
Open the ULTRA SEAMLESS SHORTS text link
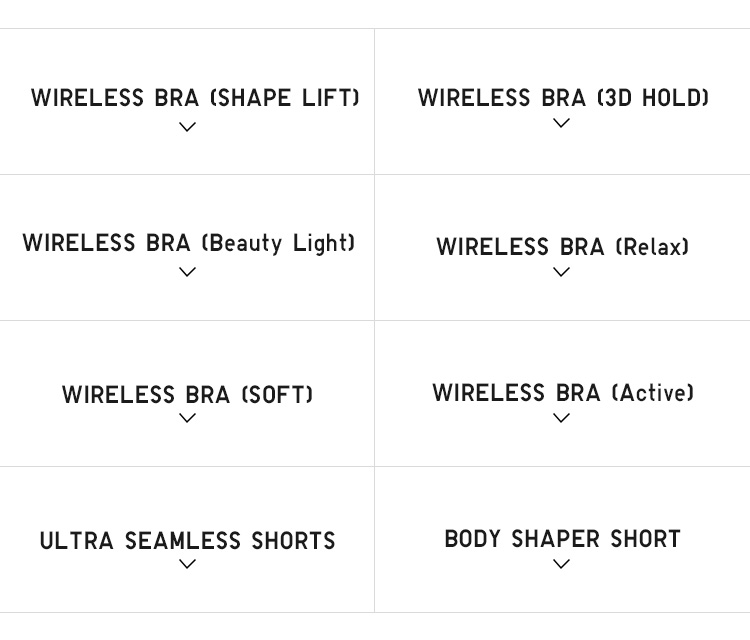click(187, 541)
